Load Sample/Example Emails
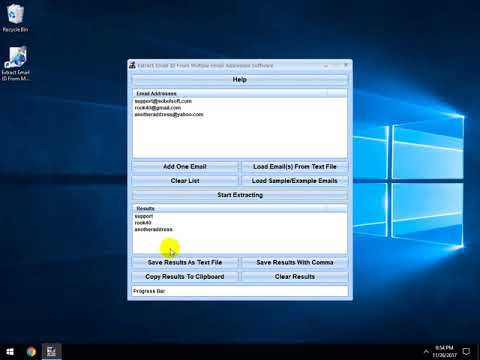 click(295, 181)
